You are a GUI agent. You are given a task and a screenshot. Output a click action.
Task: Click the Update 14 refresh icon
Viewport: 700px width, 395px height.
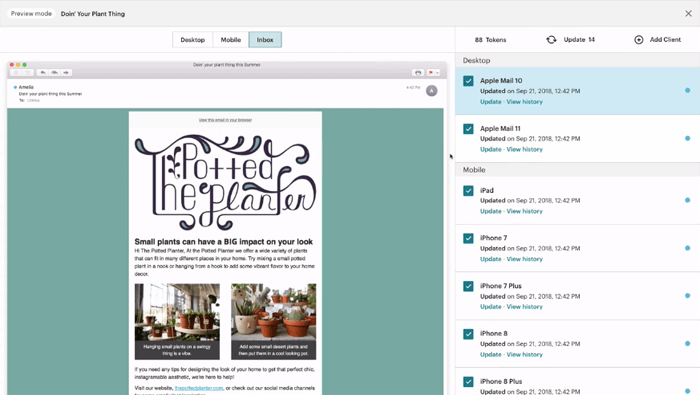[551, 40]
